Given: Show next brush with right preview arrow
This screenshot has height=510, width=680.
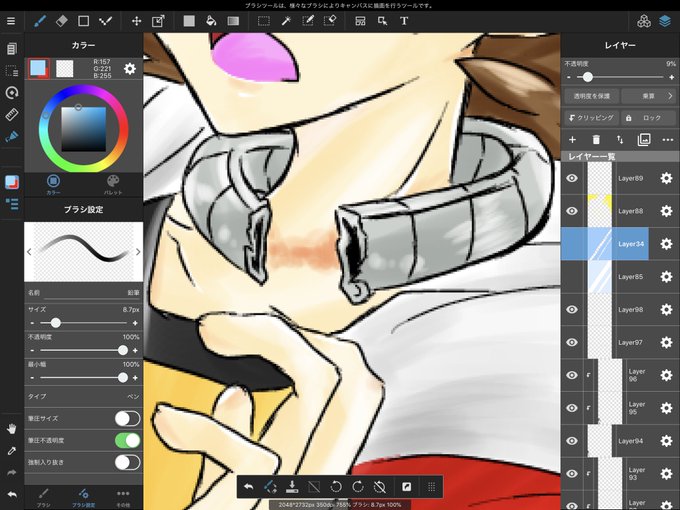Looking at the screenshot, I should coord(138,252).
